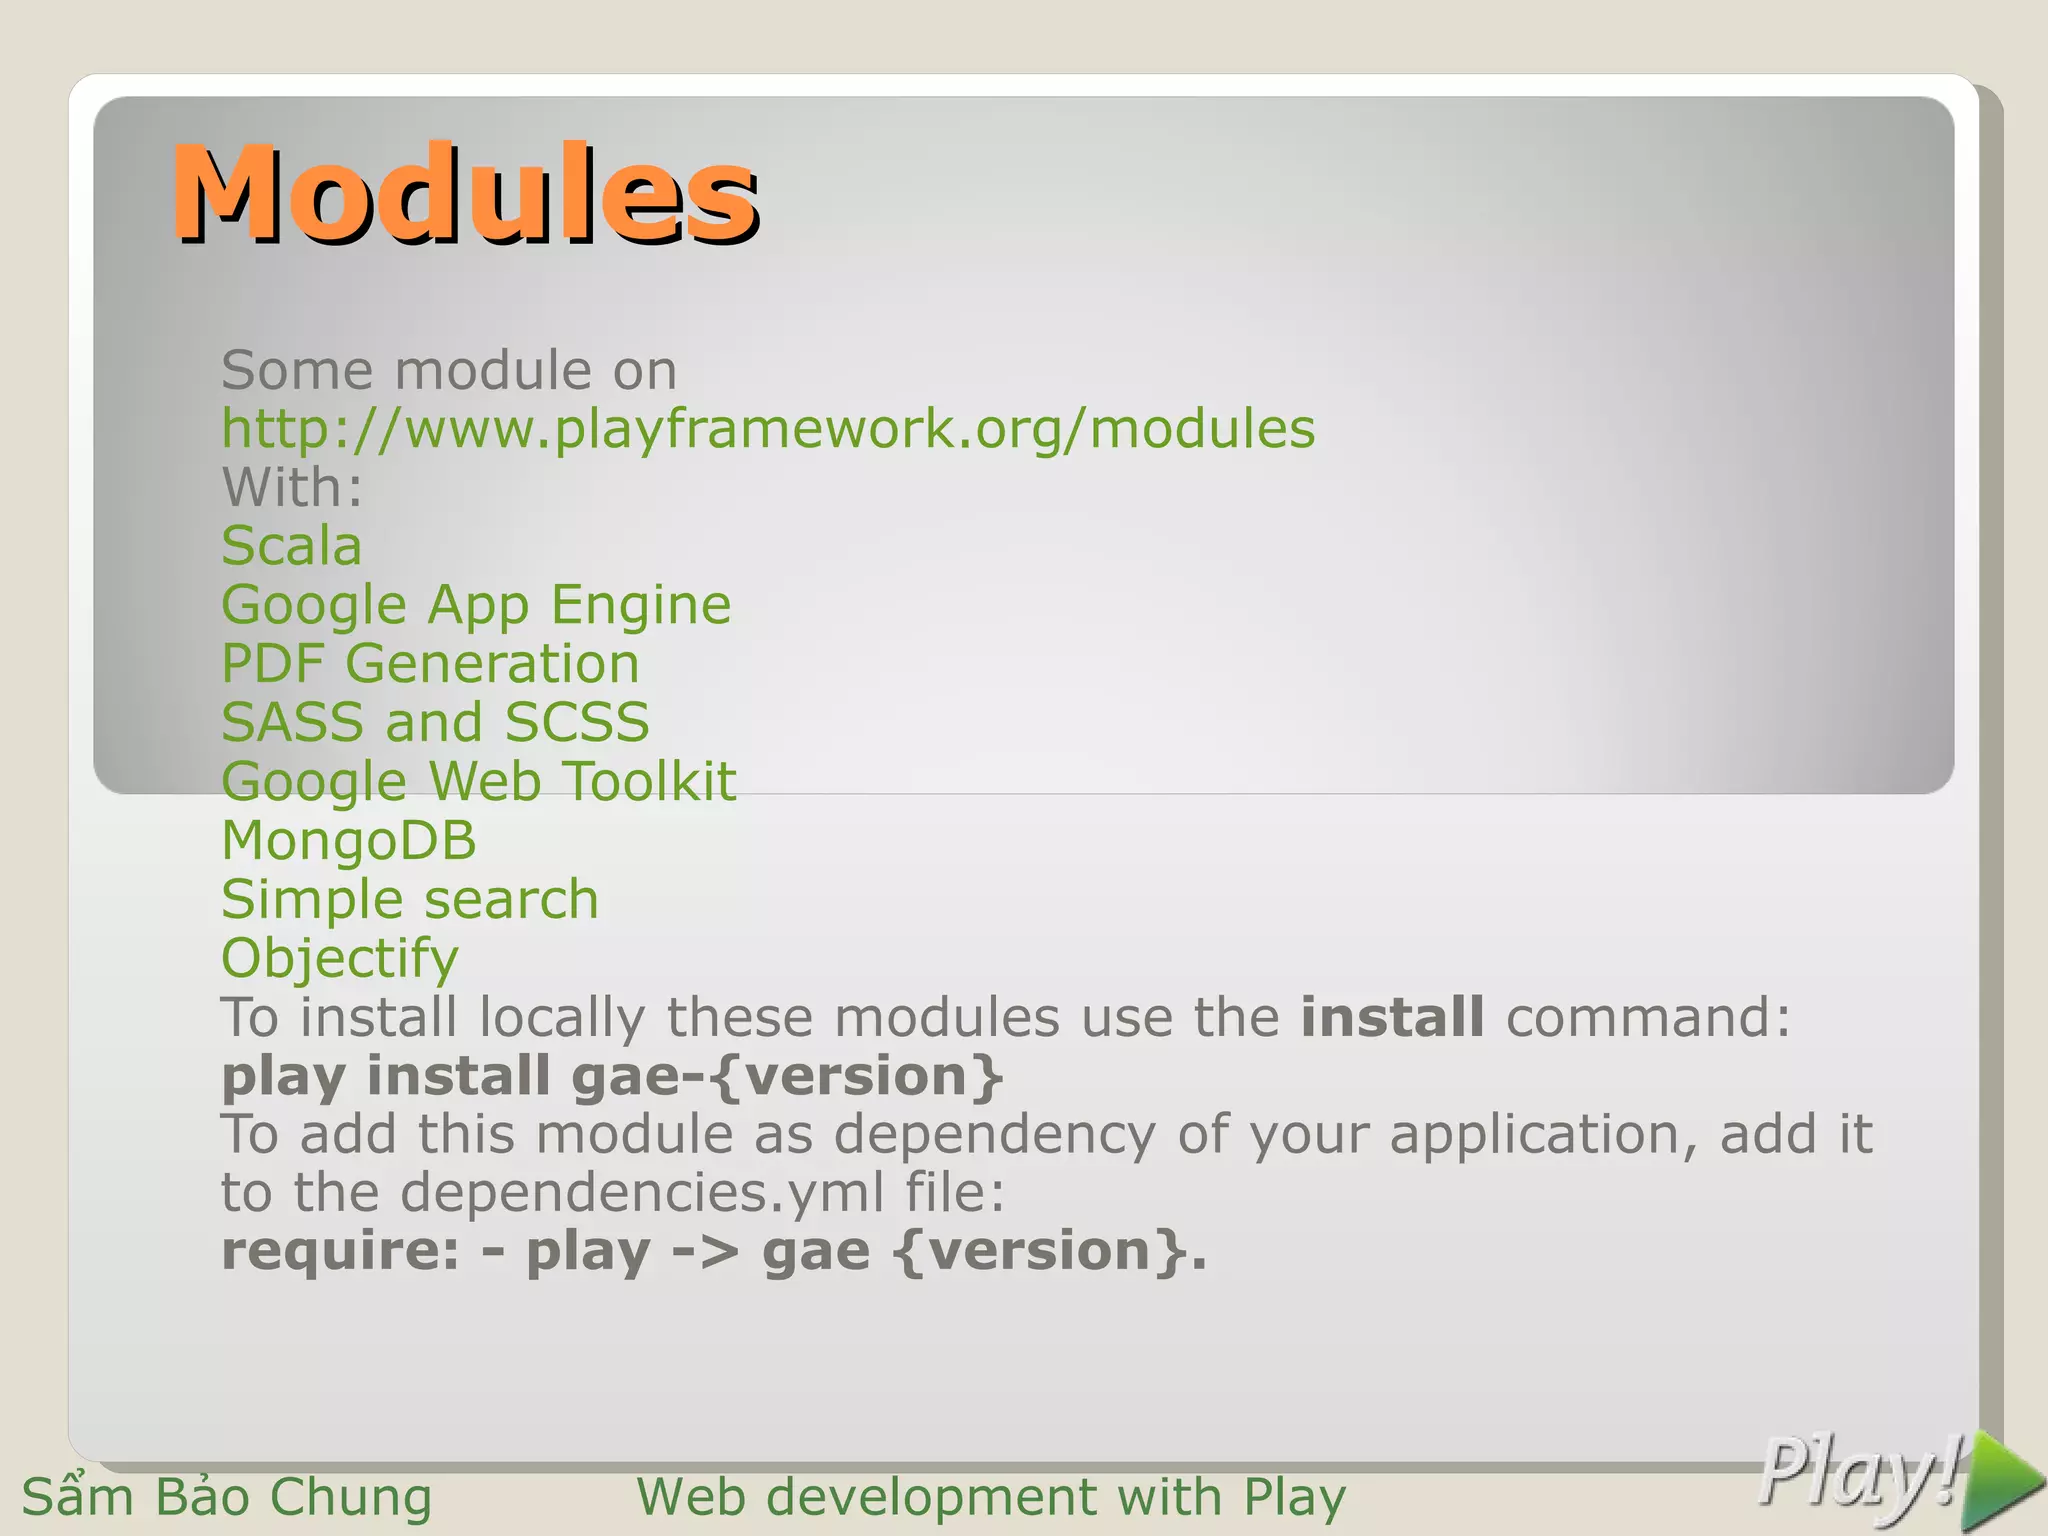Screen dimensions: 2048x1536
Task: Click 'To add this module as dependency' line
Action: pyautogui.click(x=1047, y=1135)
